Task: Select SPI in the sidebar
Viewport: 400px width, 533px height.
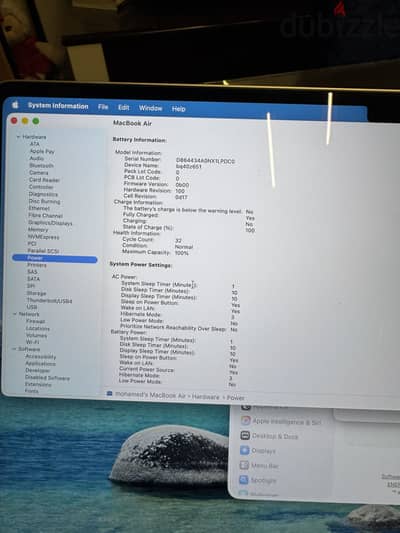Action: [x=31, y=286]
